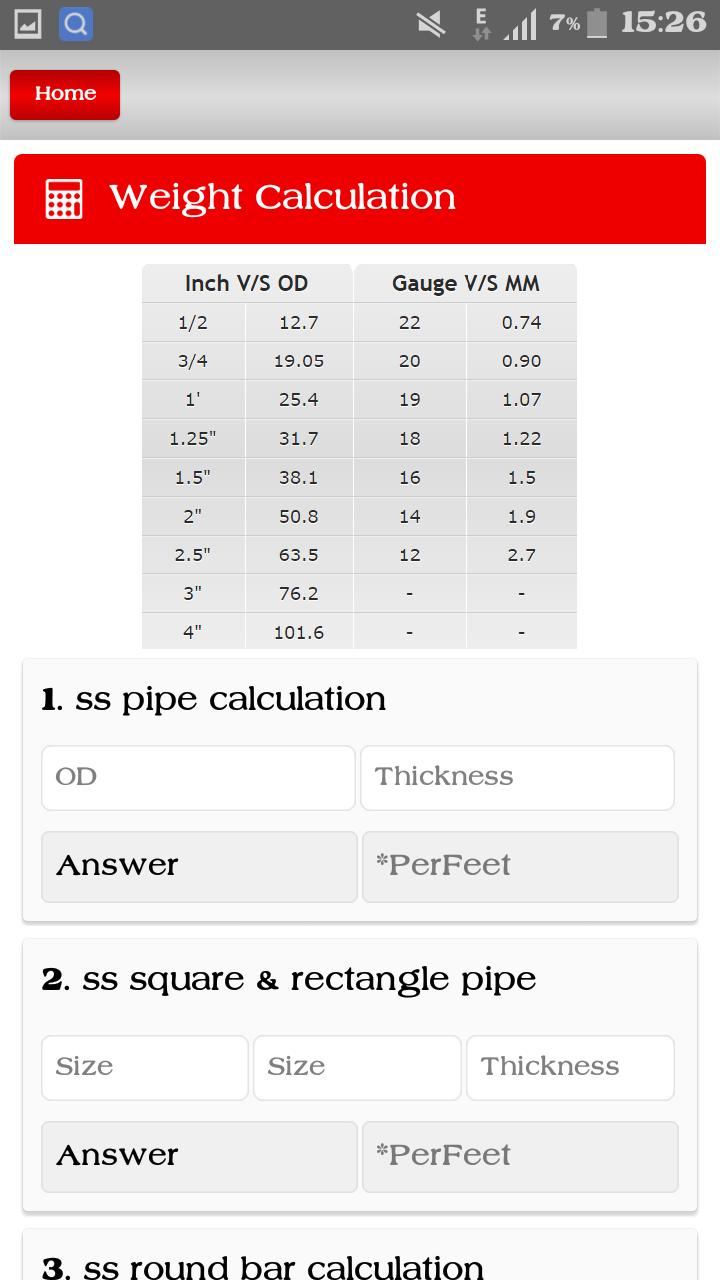Select the ss pipe *PerFeet result field
Viewport: 720px width, 1280px height.
click(520, 866)
